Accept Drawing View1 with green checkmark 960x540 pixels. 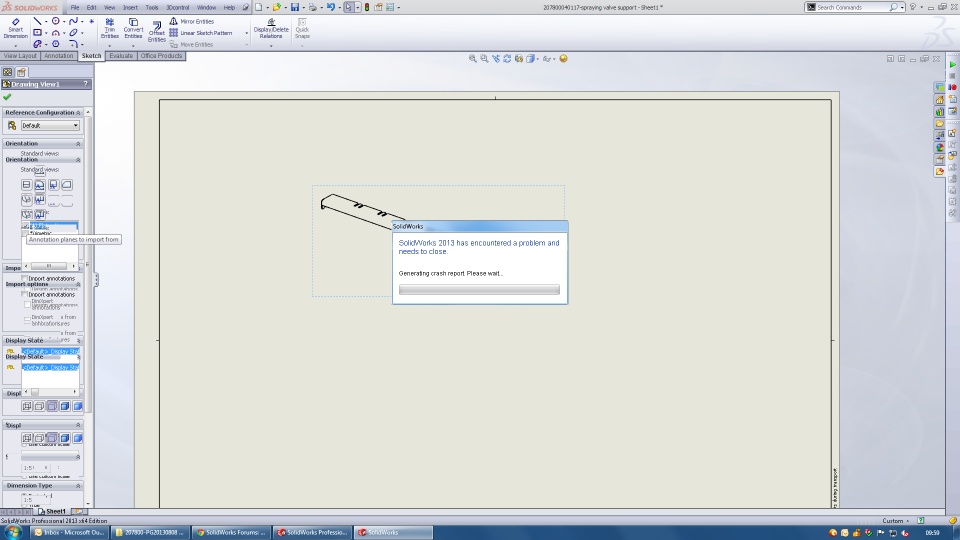tap(7, 97)
